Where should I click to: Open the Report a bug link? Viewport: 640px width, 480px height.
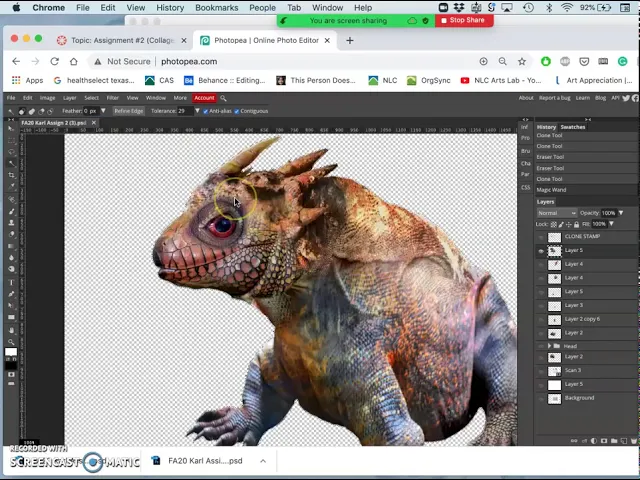point(554,98)
